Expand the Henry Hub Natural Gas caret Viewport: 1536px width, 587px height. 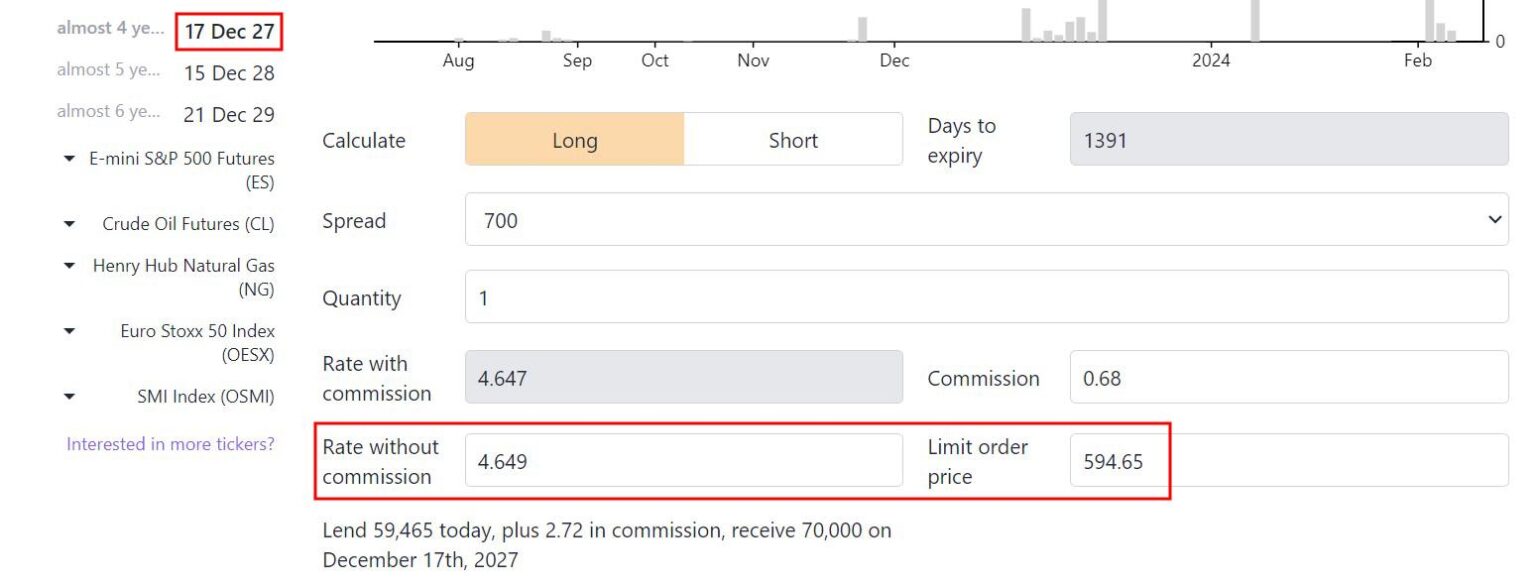coord(69,266)
